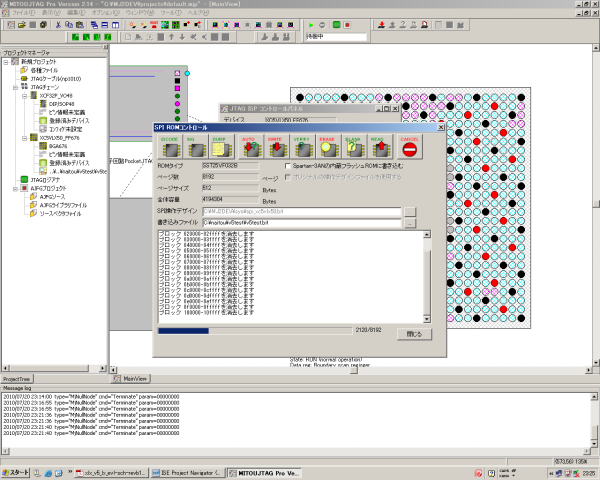This screenshot has height=480, width=600.
Task: Collapse the XC5VLX50_FF676 device tree node
Action: [25, 139]
